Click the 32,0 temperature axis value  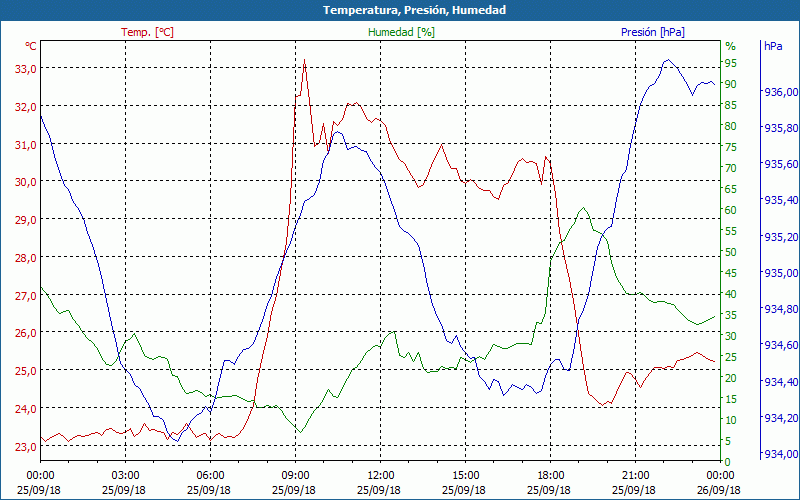pos(26,107)
